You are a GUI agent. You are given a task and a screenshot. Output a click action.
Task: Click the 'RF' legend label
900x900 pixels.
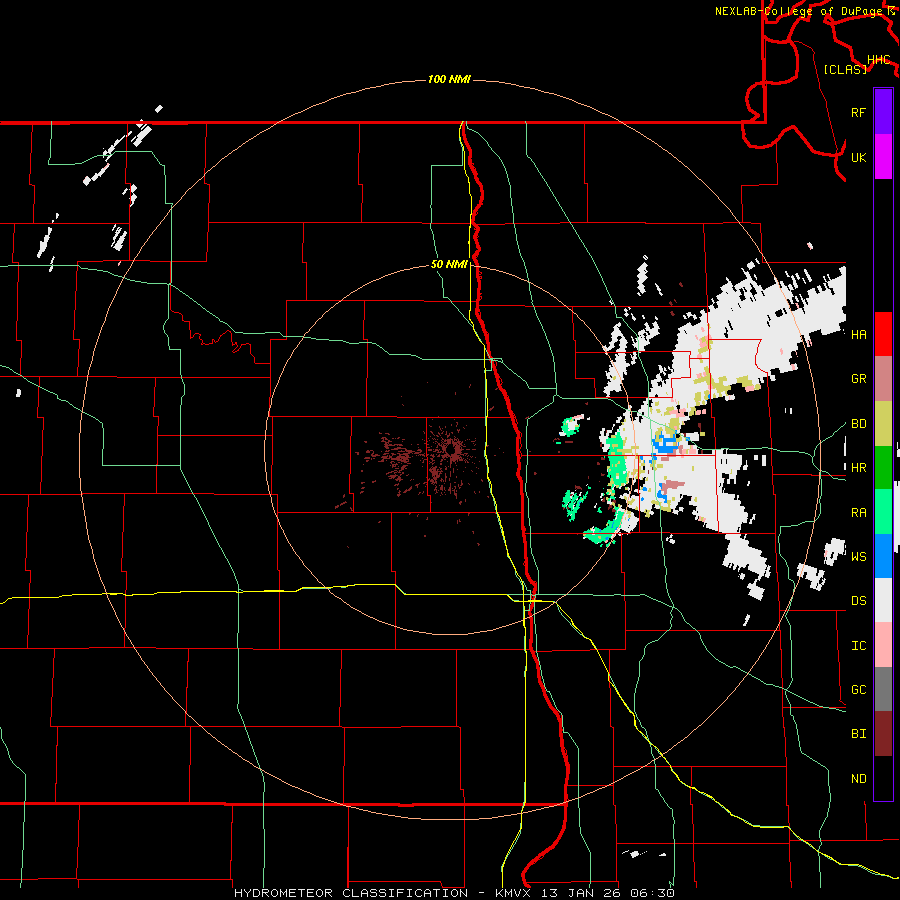pyautogui.click(x=858, y=112)
